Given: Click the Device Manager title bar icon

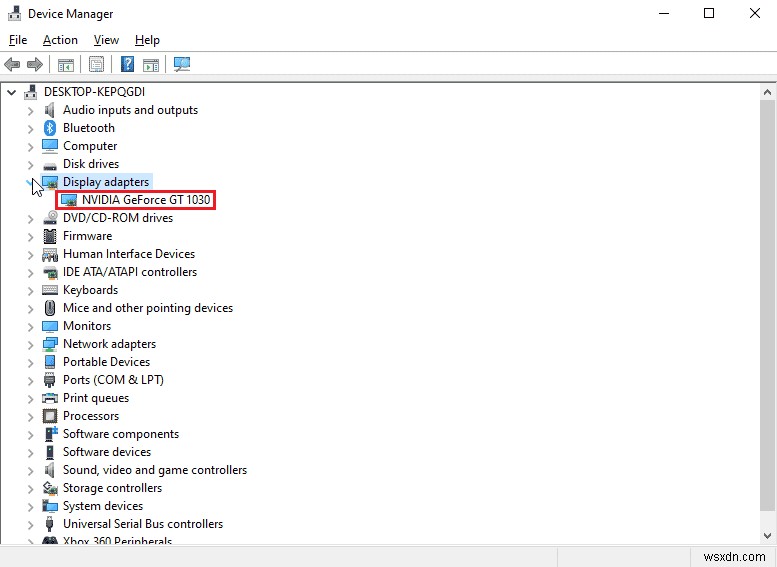Looking at the screenshot, I should pos(15,14).
